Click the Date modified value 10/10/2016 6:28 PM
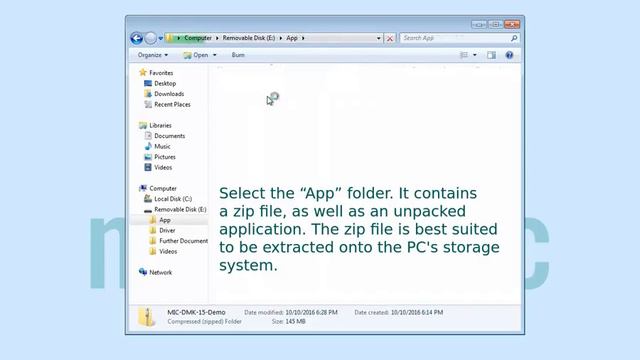The width and height of the screenshot is (640, 360). (311, 312)
